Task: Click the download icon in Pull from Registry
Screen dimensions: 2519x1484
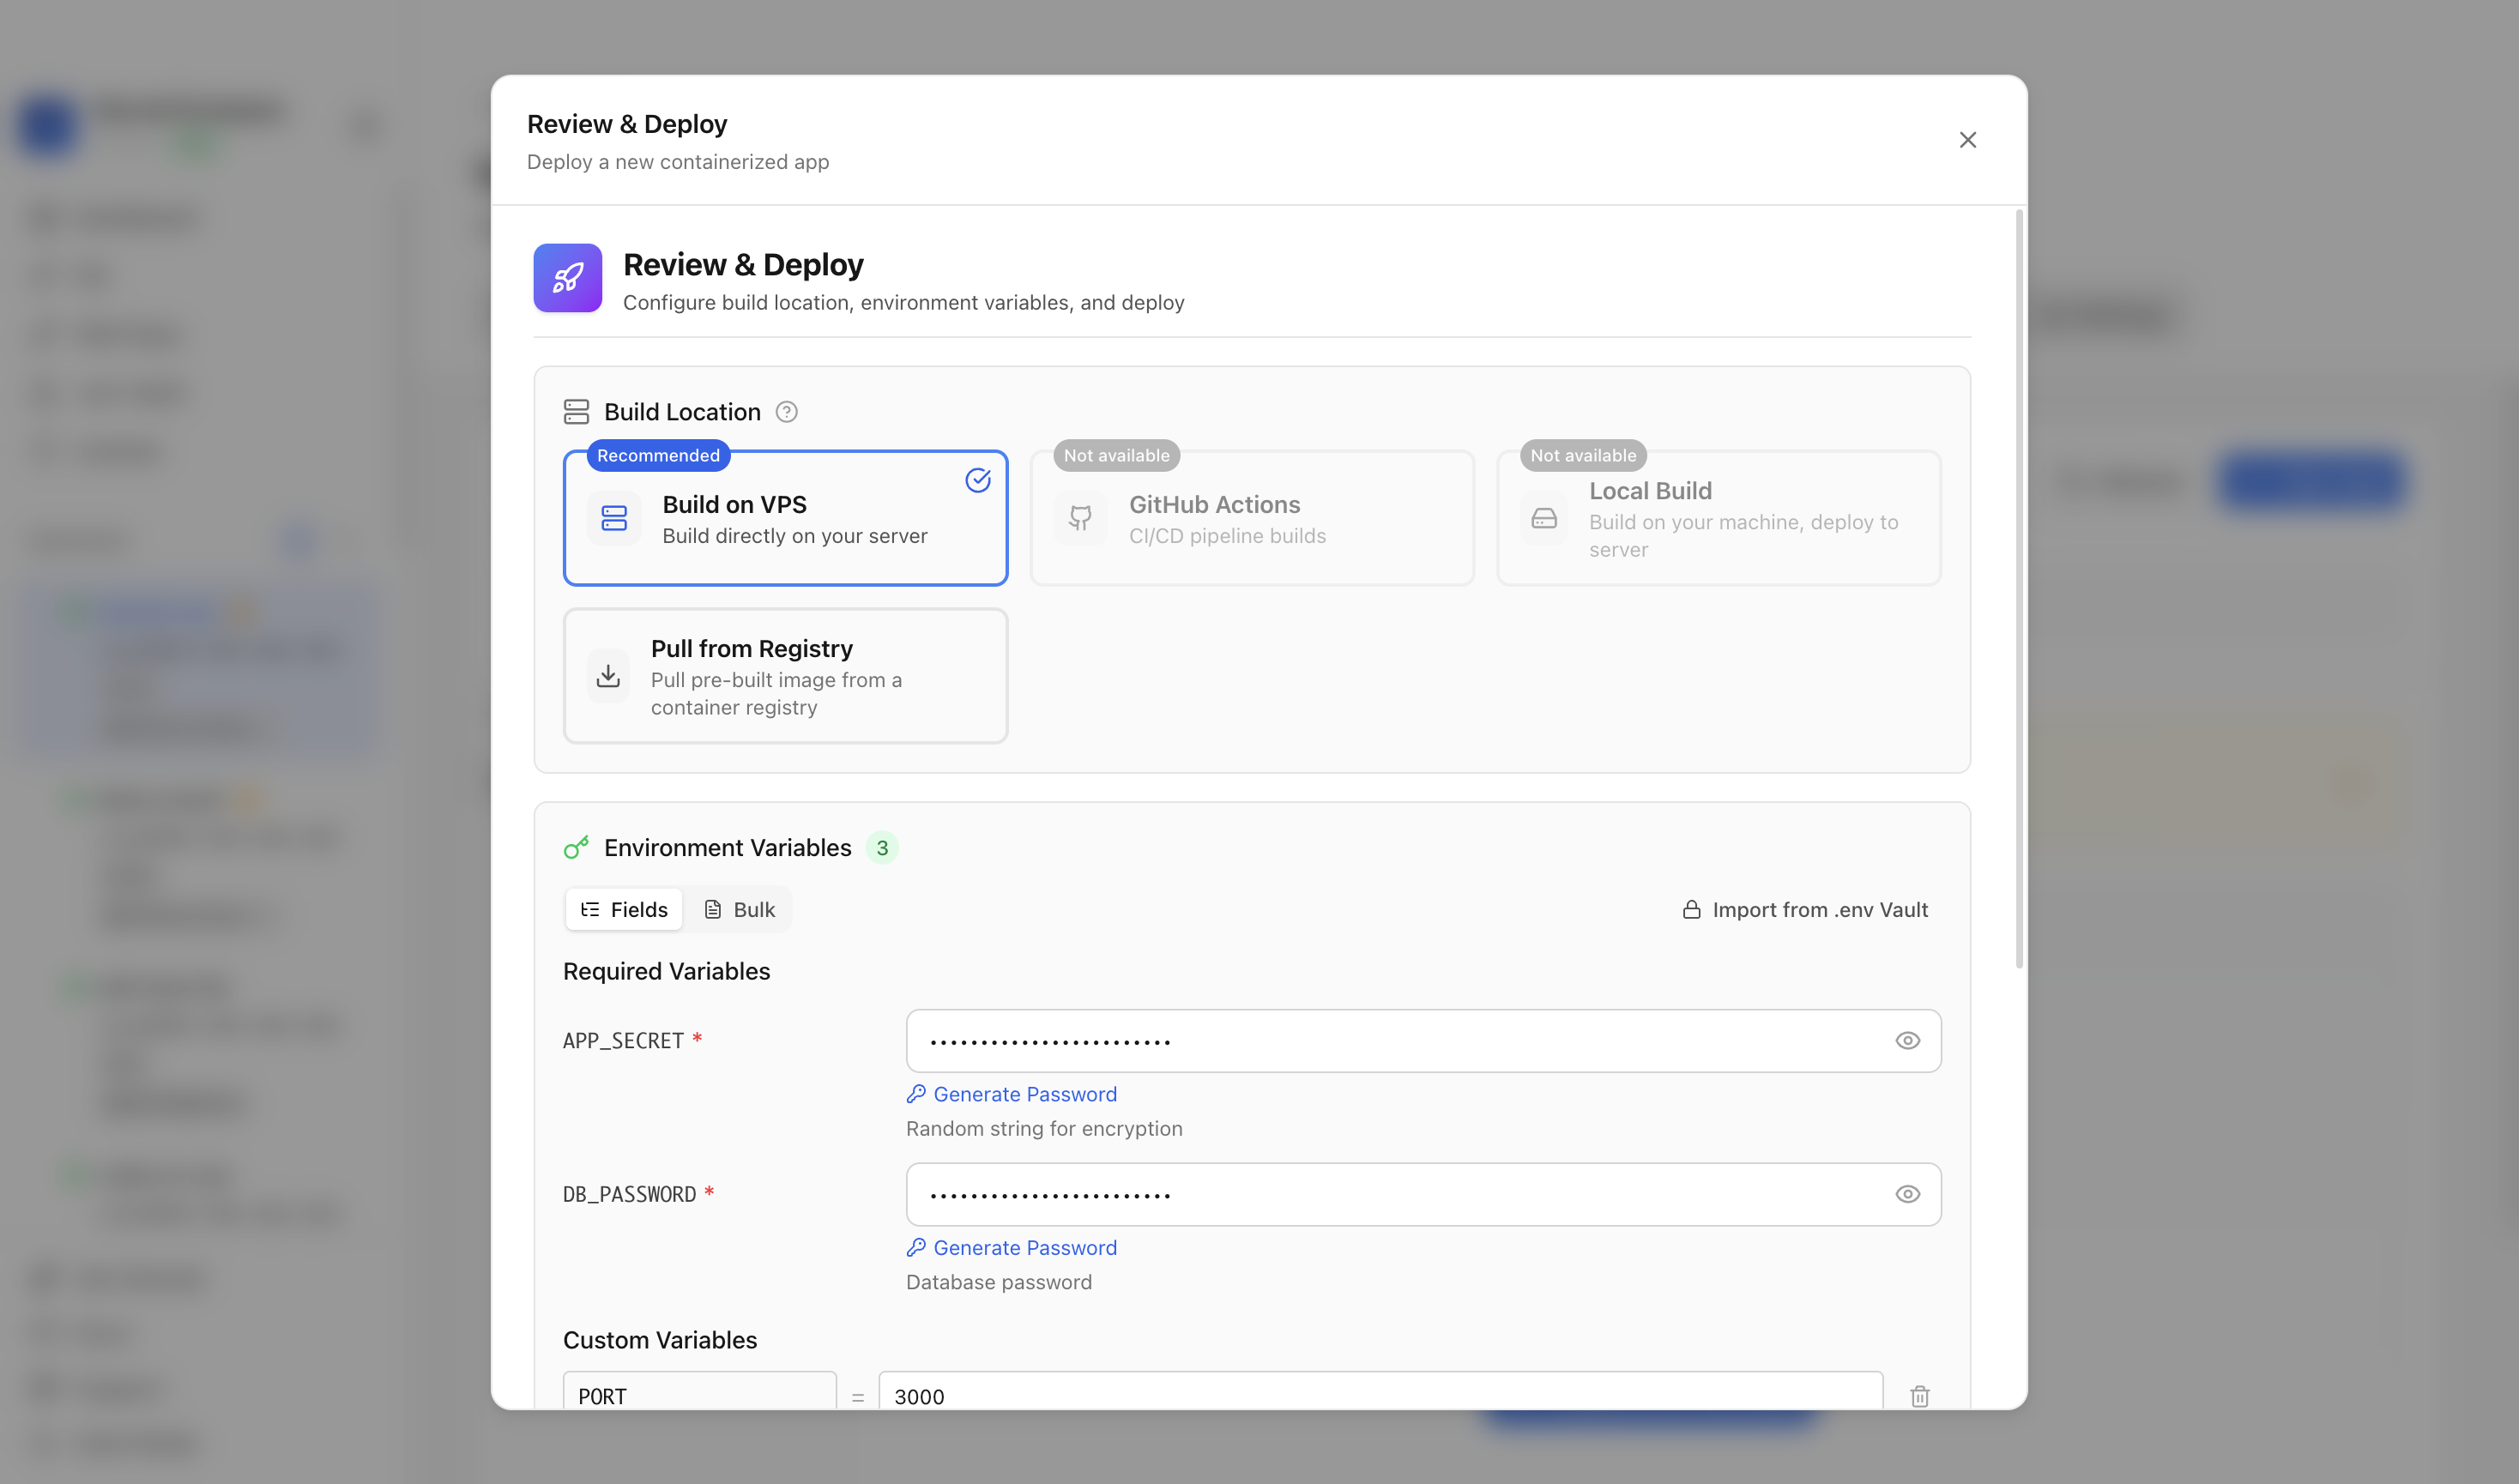Action: [x=608, y=676]
